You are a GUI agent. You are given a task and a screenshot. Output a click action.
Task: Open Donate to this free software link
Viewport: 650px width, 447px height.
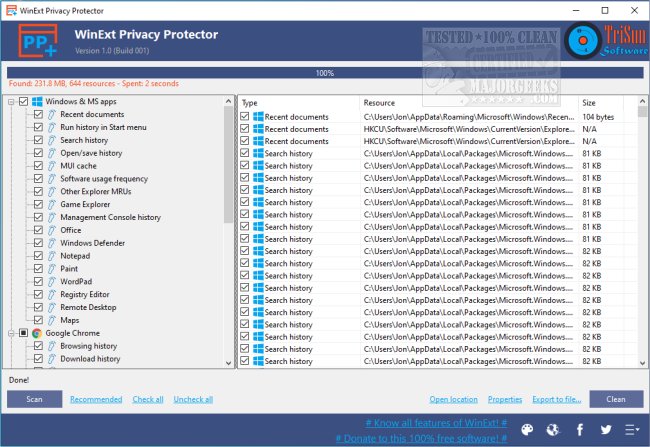point(421,438)
